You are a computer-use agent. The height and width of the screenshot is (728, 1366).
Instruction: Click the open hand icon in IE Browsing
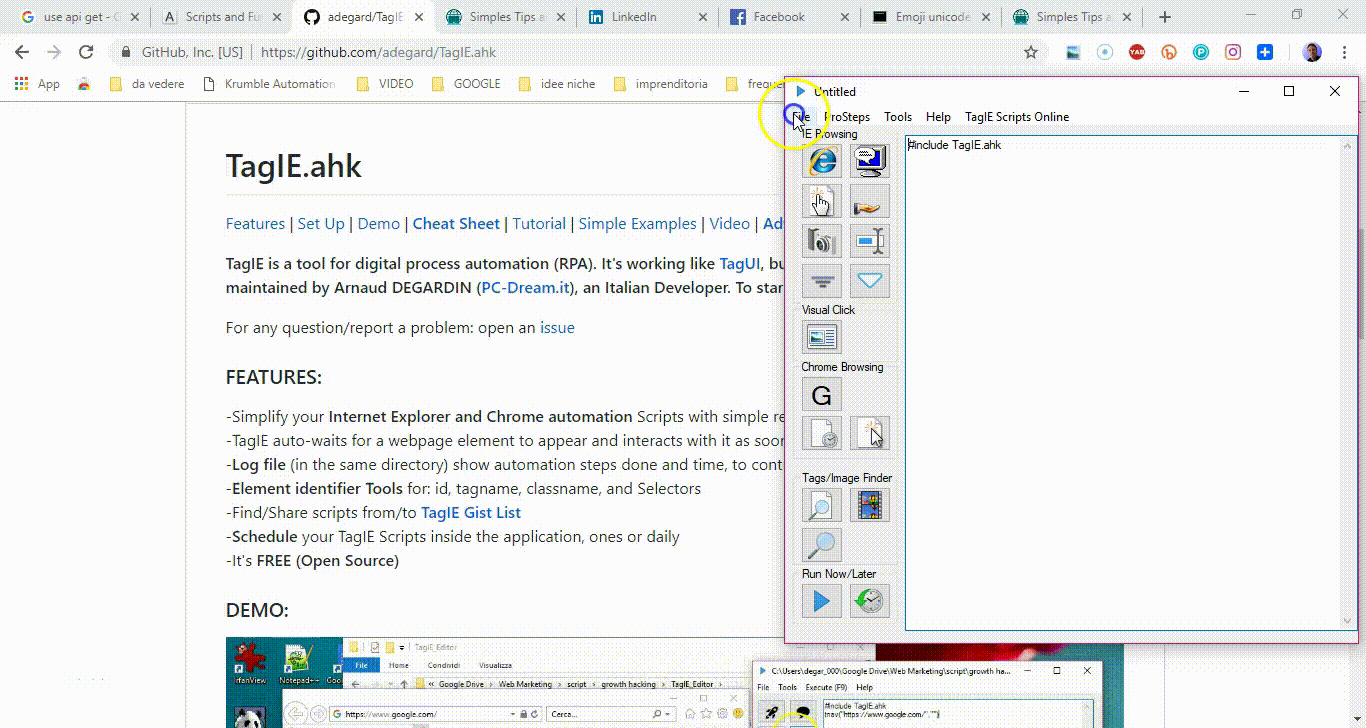pyautogui.click(x=870, y=201)
